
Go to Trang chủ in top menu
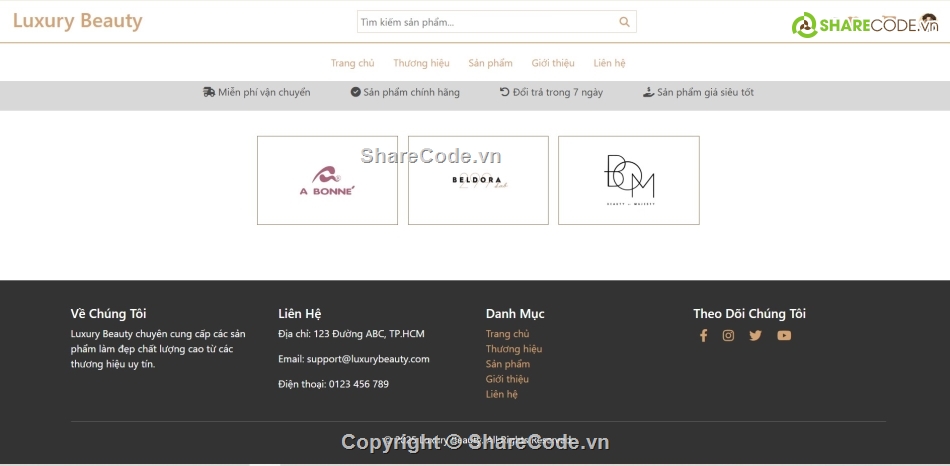tap(353, 63)
